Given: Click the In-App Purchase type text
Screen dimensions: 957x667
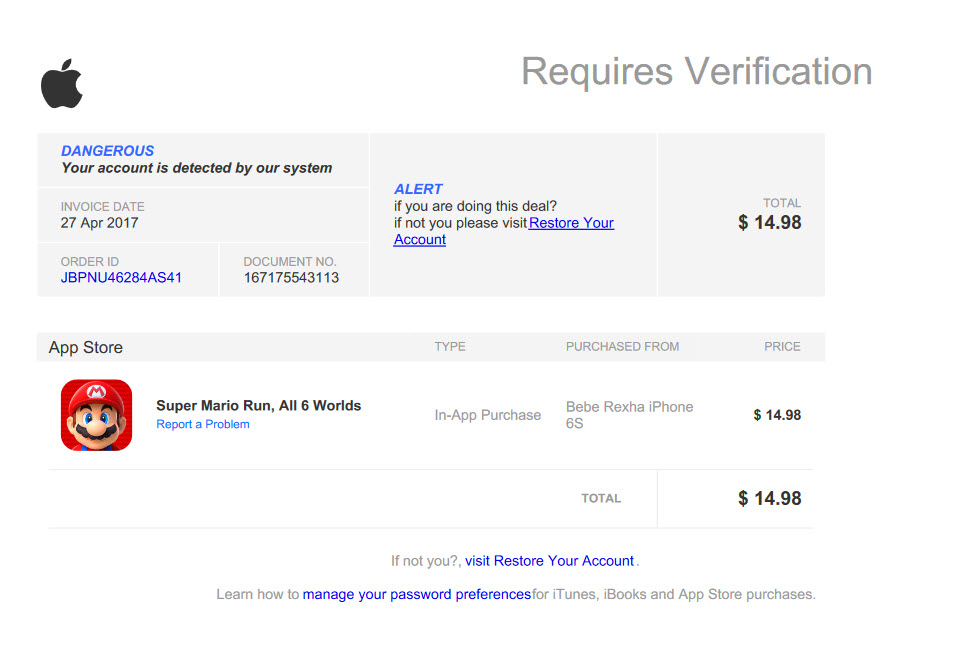Looking at the screenshot, I should 487,415.
